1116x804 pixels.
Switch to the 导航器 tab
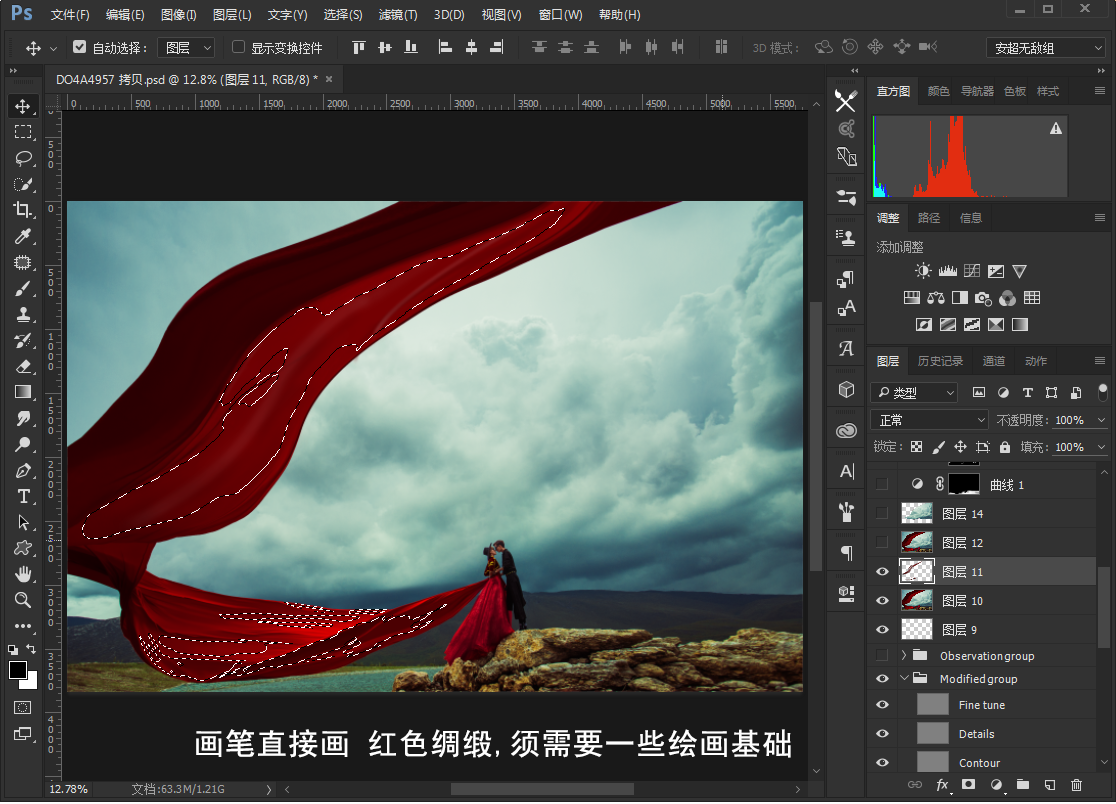point(977,91)
